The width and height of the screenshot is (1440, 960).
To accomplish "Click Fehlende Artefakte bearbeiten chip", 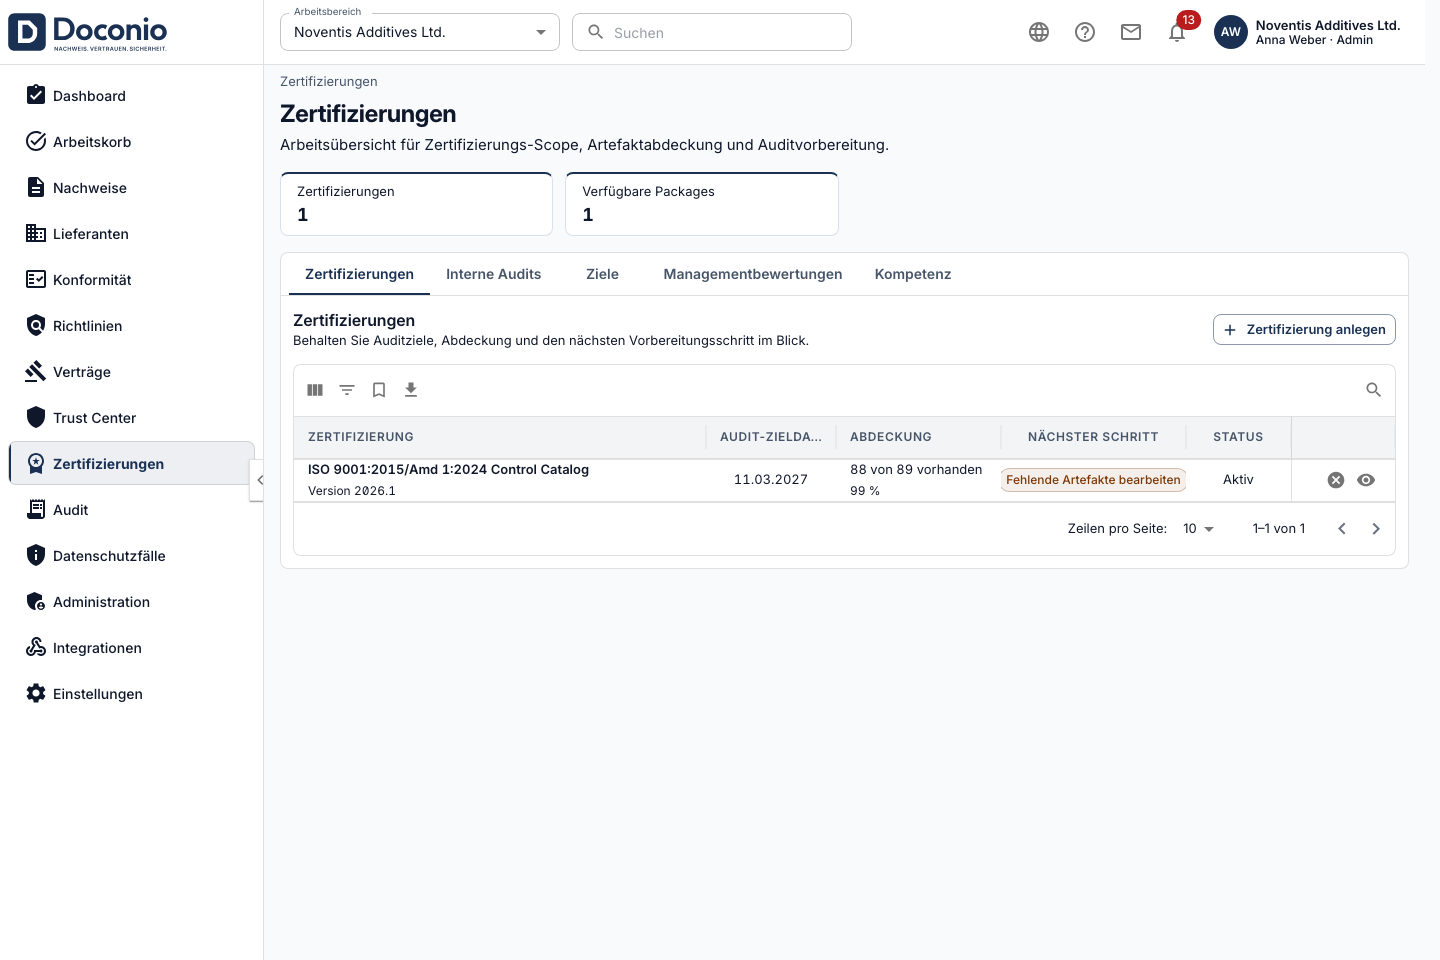I will [1093, 480].
